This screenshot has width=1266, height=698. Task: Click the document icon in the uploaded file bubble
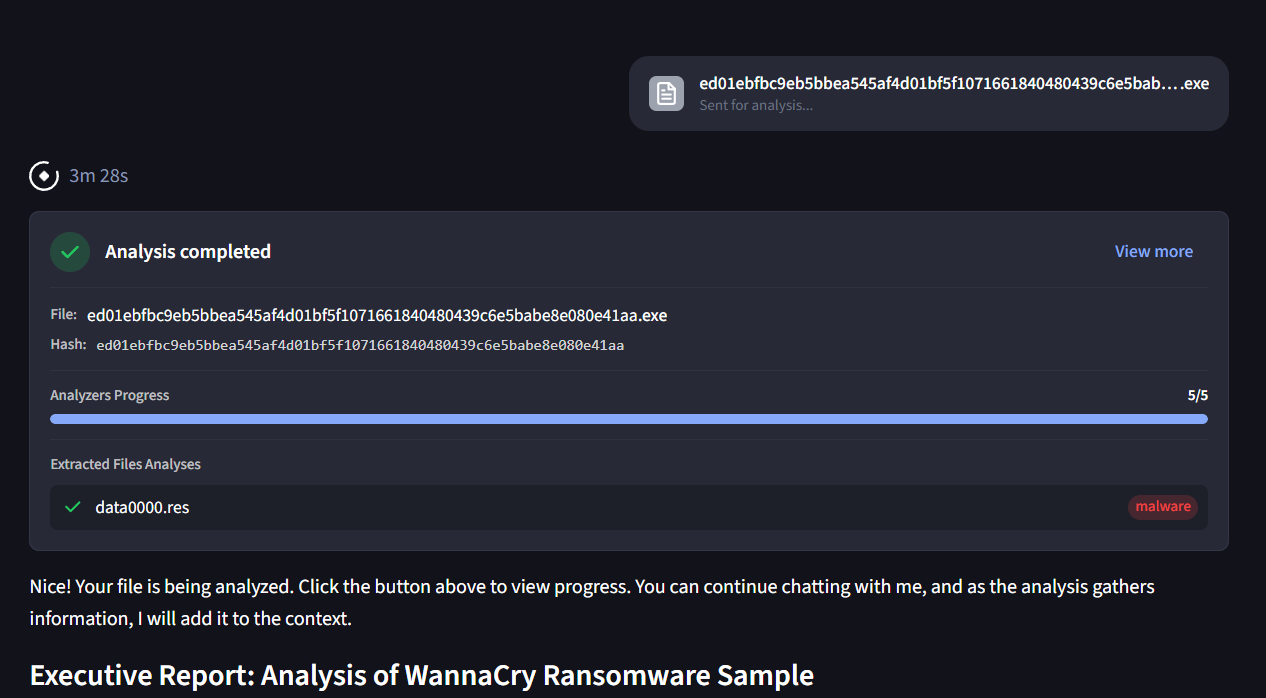tap(666, 93)
